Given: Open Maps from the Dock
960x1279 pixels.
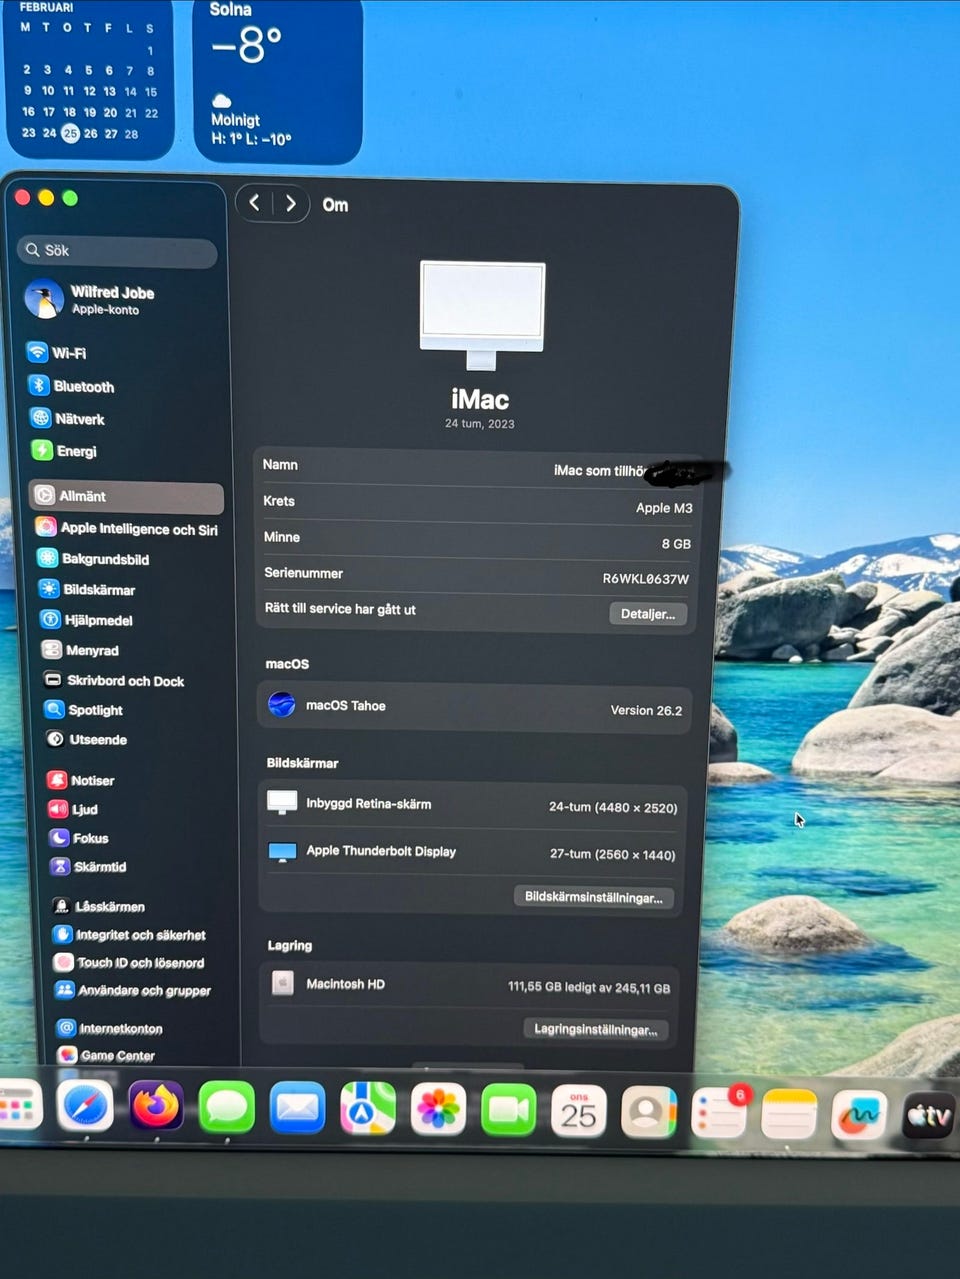Looking at the screenshot, I should (x=368, y=1108).
